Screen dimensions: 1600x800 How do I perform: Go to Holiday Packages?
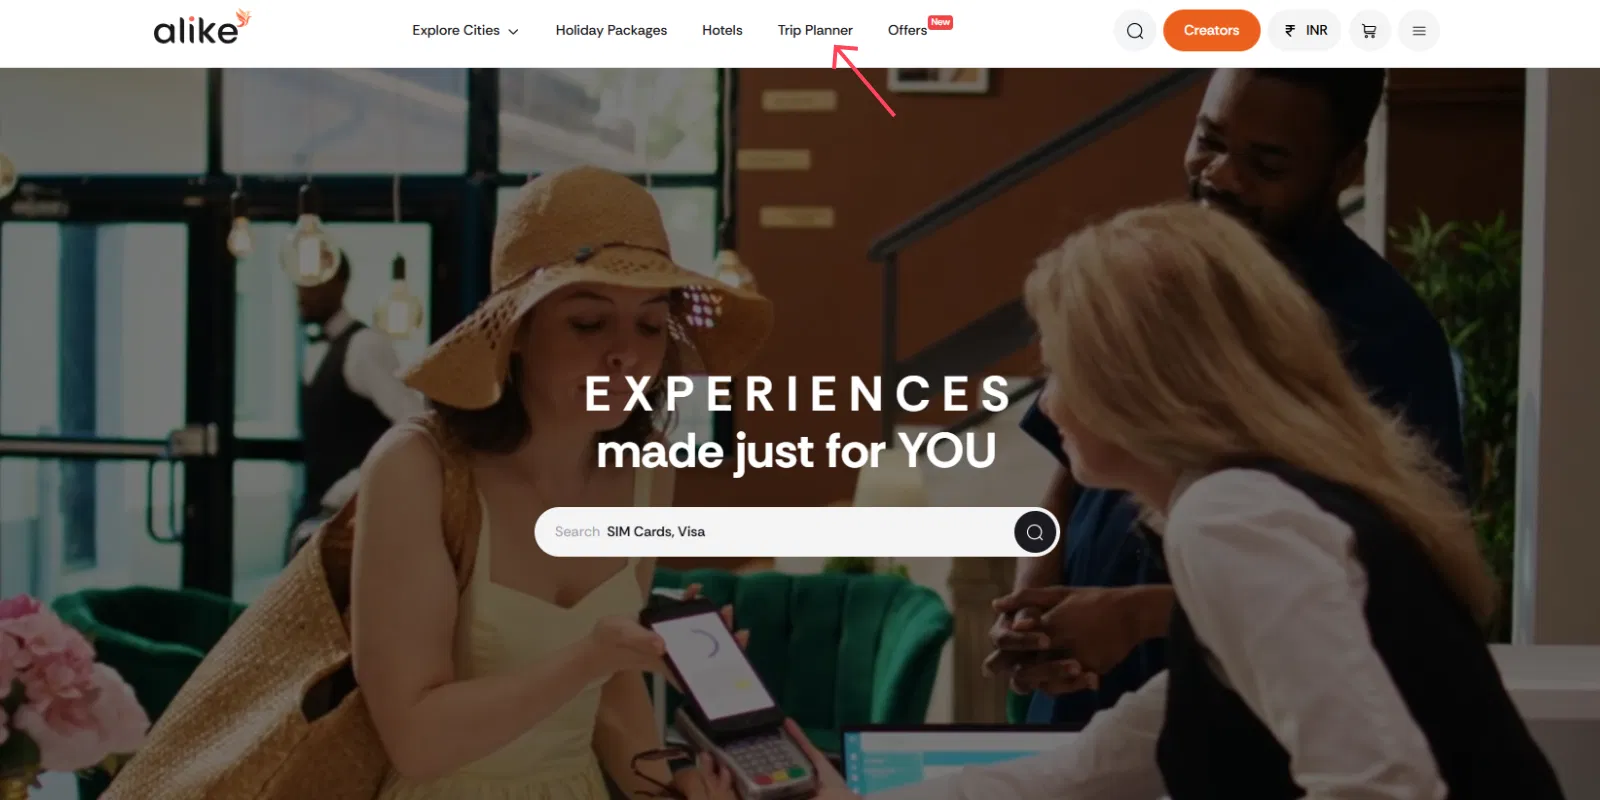click(x=611, y=31)
